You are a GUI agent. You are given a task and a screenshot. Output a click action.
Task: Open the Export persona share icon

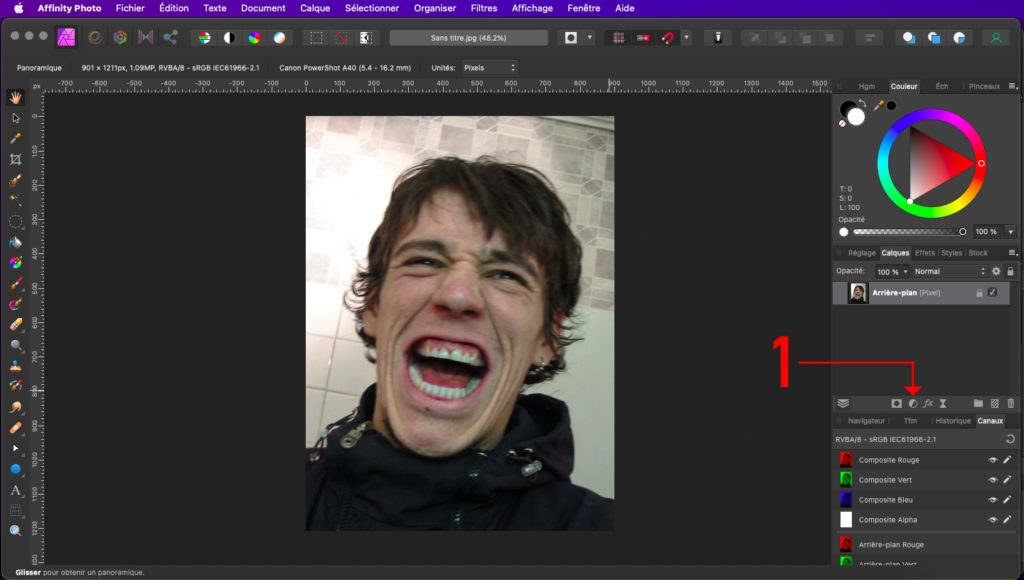click(x=170, y=37)
